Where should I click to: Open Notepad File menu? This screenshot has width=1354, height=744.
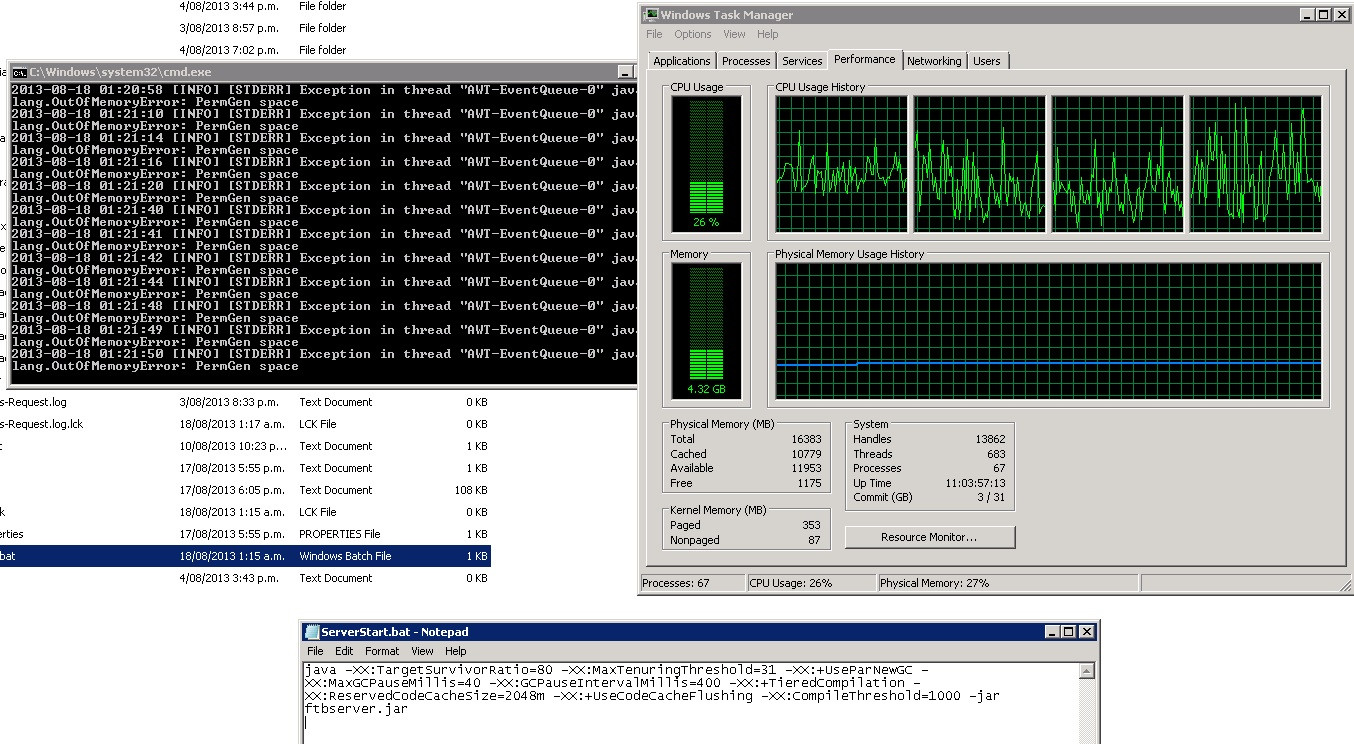315,651
